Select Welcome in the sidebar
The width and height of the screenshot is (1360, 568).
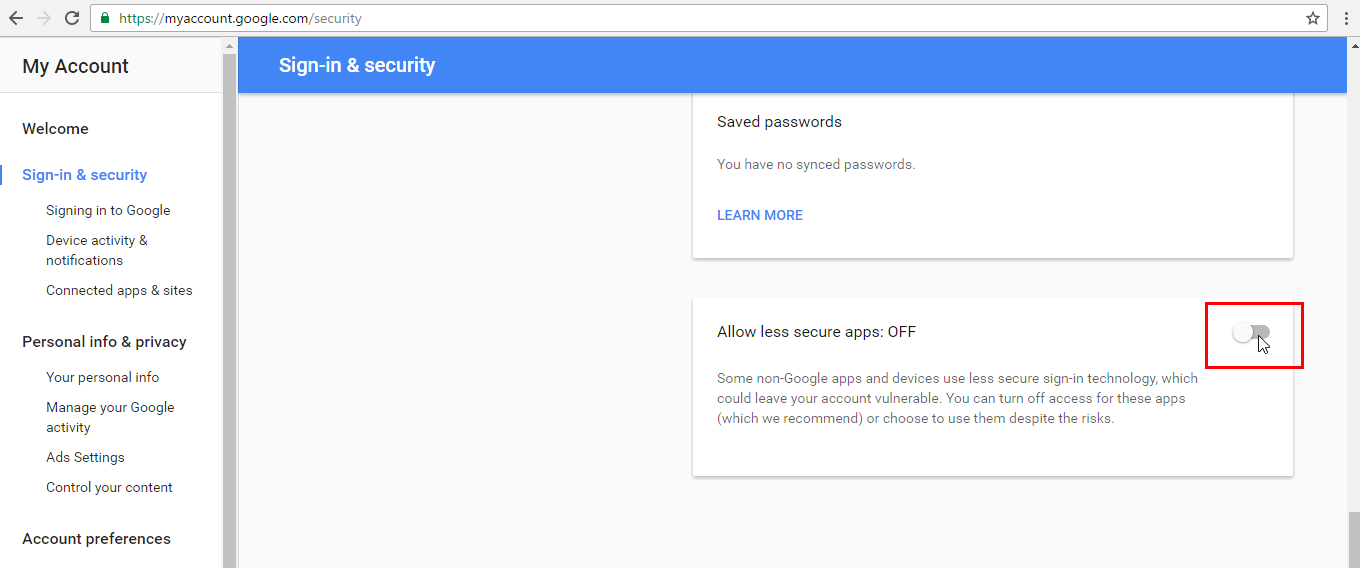pos(55,129)
